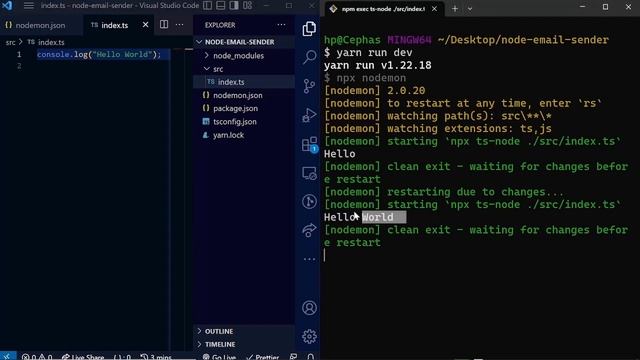This screenshot has height=360, width=640.
Task: Collapse the NODE-EMAIL-SENDER folder section
Action: pyautogui.click(x=244, y=42)
